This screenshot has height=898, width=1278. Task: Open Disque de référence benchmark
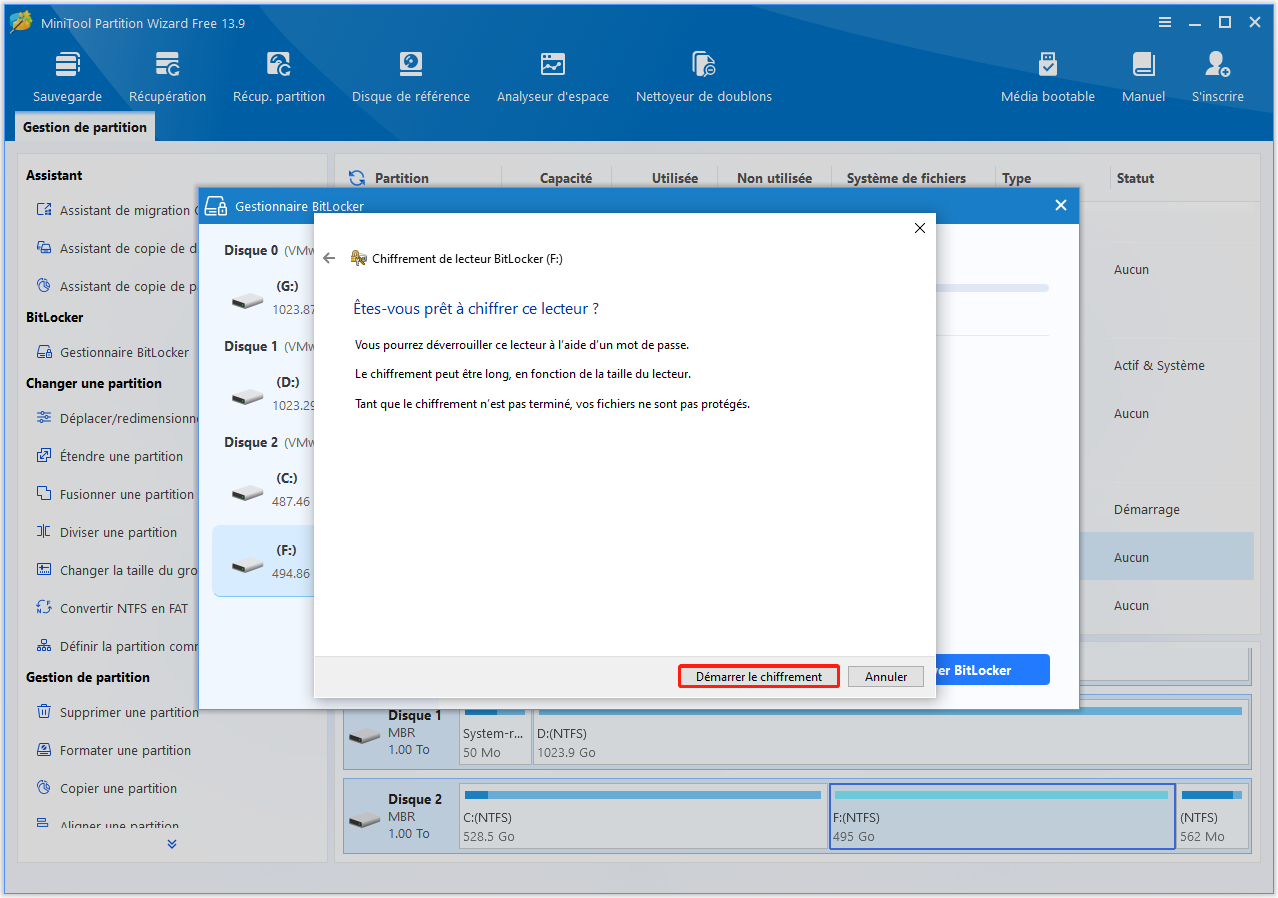[411, 78]
